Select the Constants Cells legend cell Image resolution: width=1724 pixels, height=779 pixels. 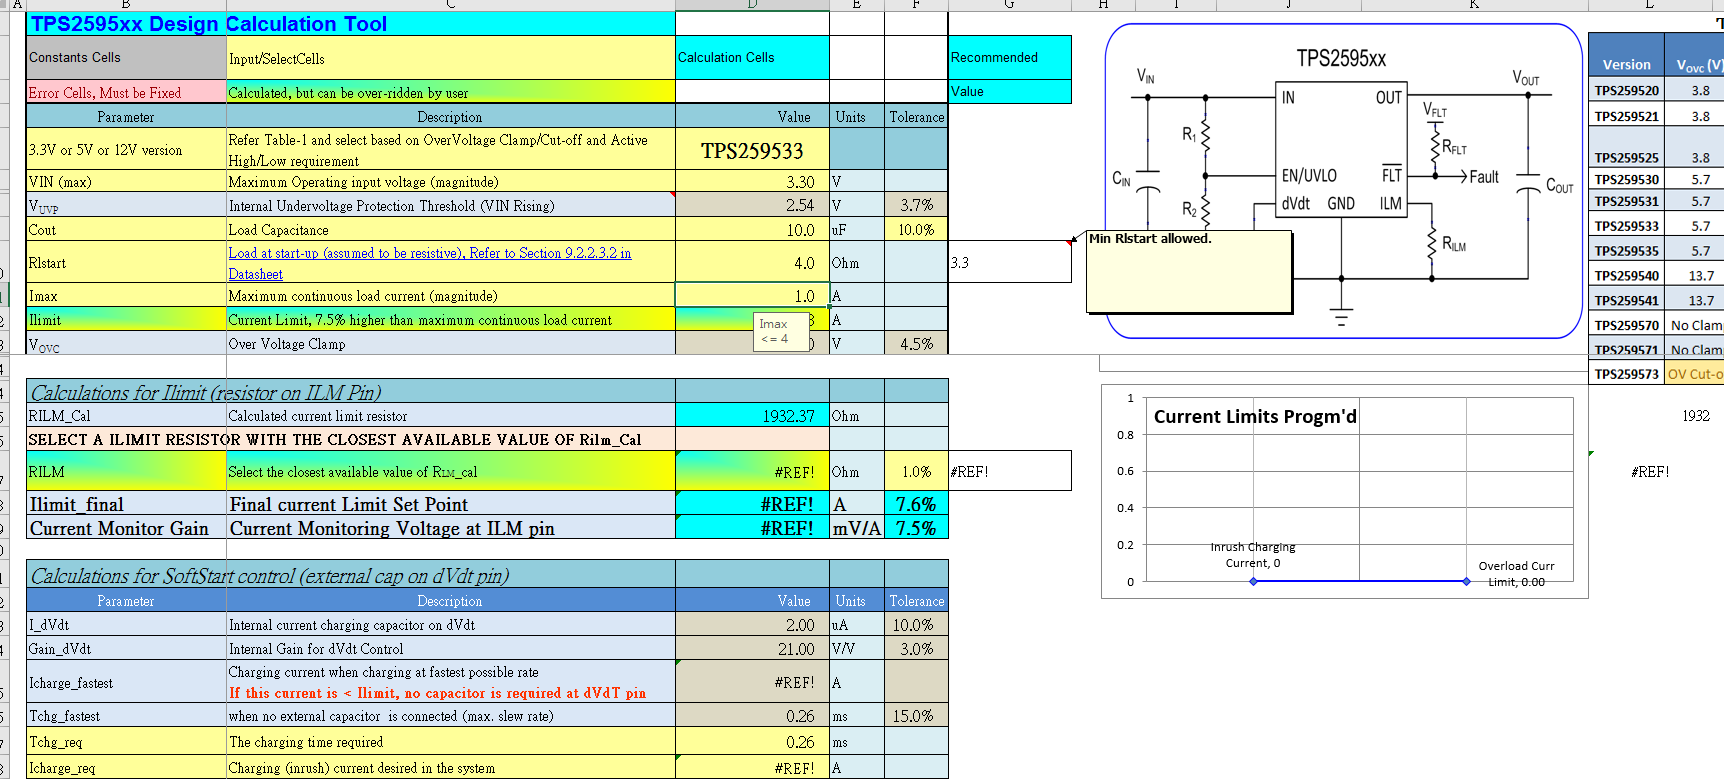(126, 58)
